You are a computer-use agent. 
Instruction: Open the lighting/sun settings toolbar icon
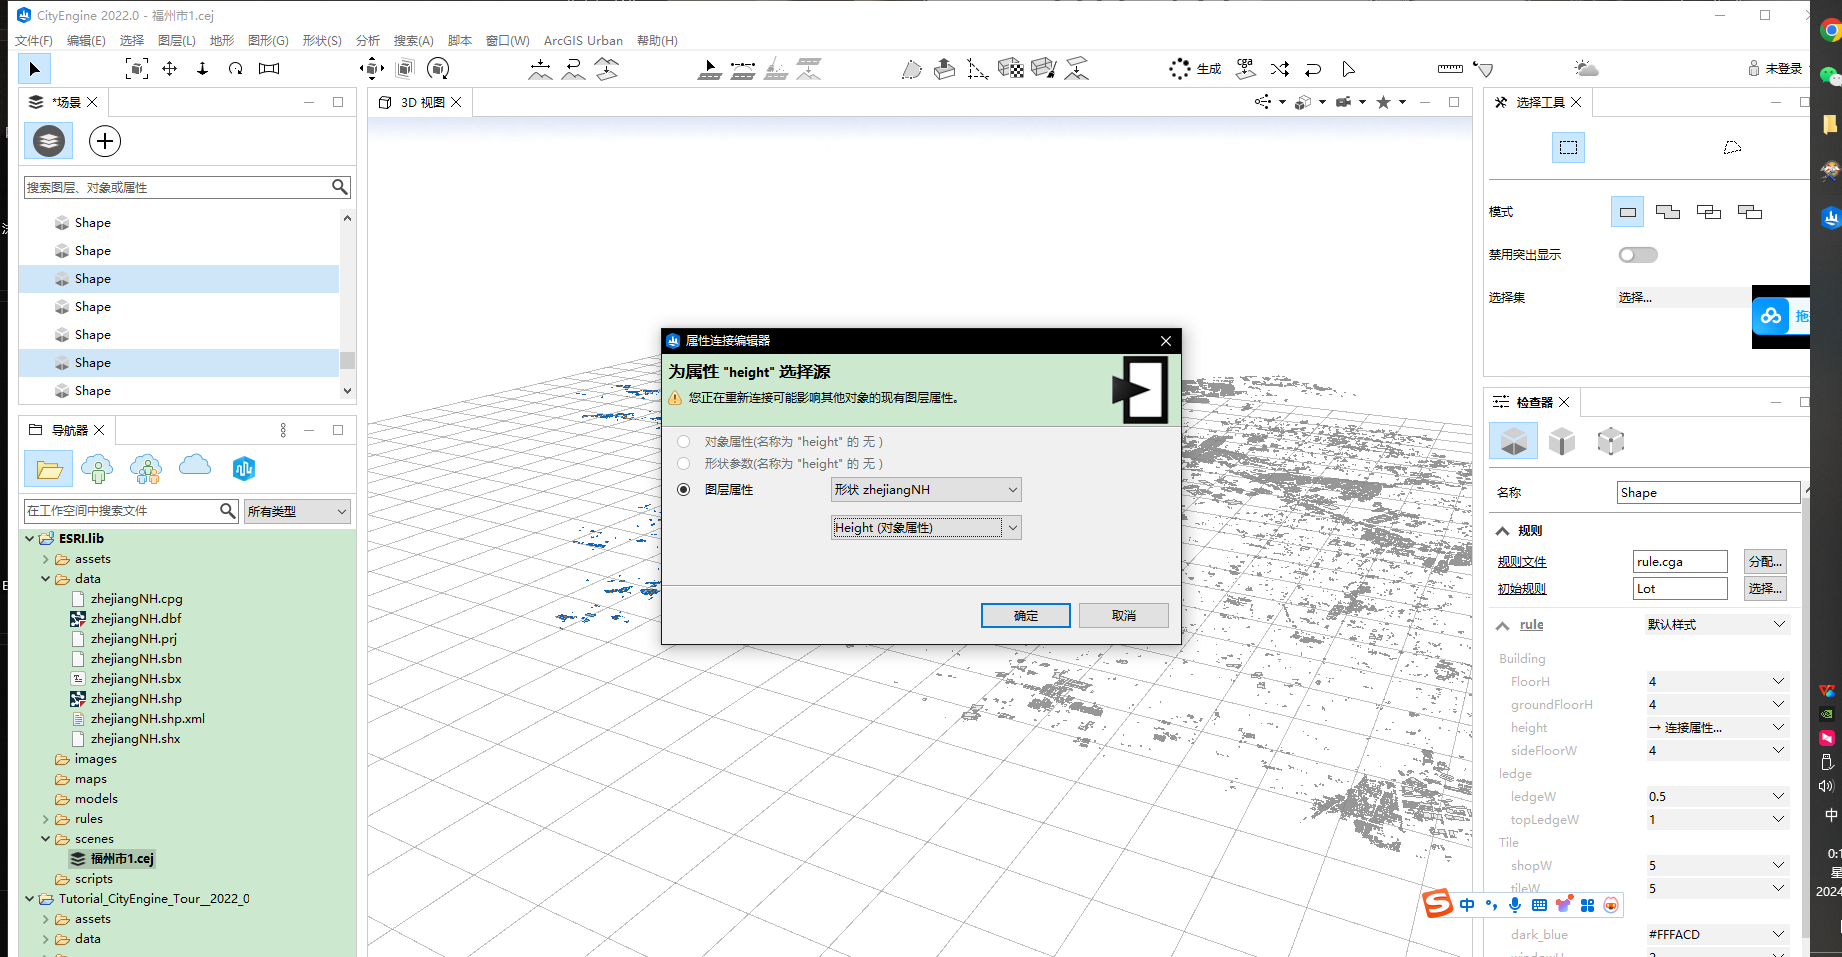pos(1586,68)
